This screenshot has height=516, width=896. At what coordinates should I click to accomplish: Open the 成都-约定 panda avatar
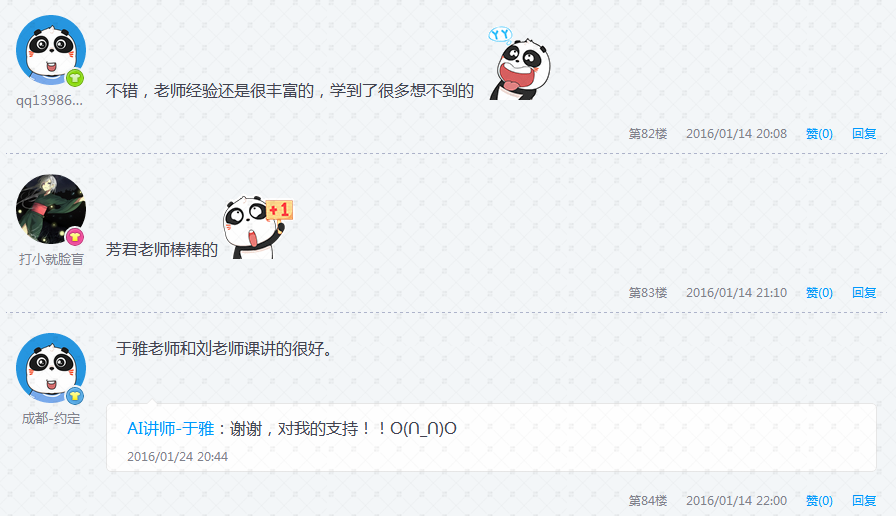51,368
